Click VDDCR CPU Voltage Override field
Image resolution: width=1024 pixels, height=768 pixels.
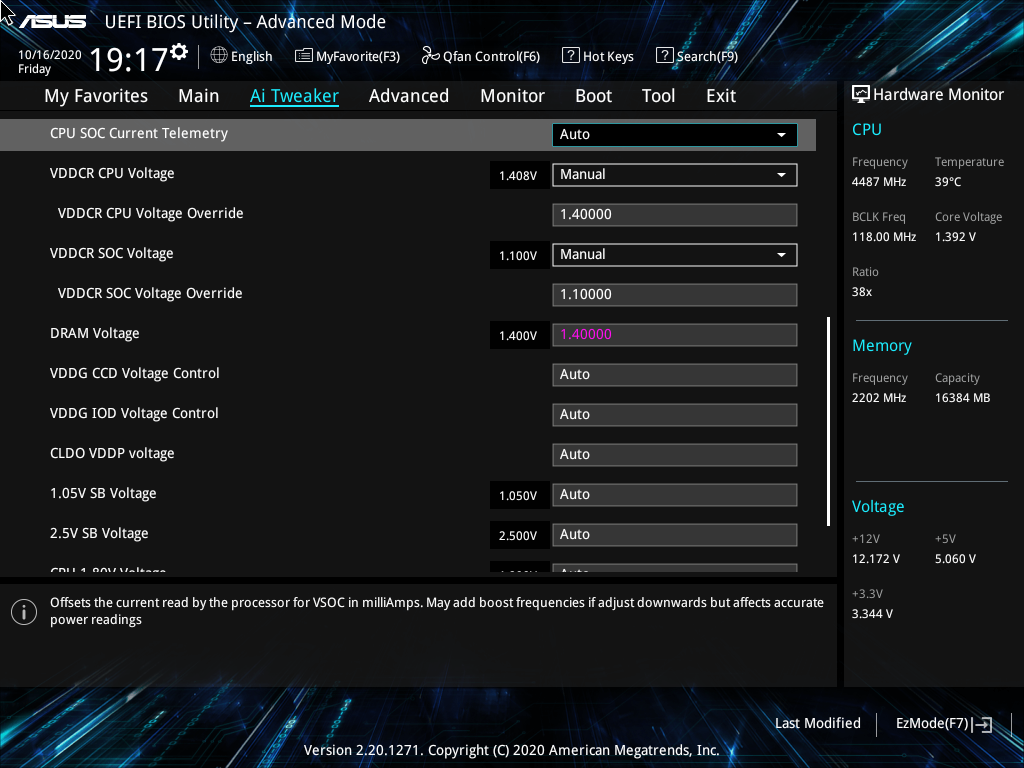[675, 215]
